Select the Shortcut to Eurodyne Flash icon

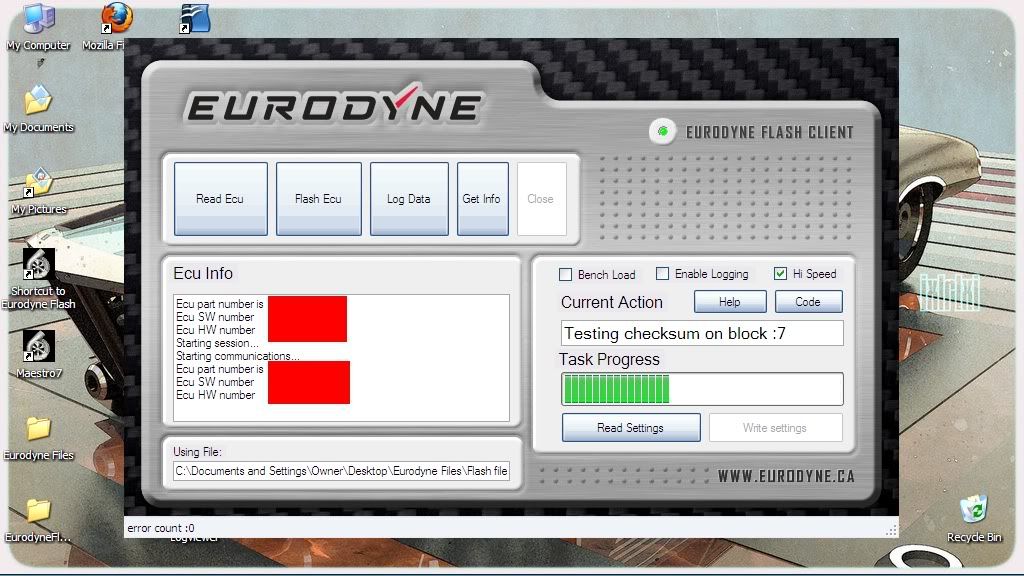[39, 264]
